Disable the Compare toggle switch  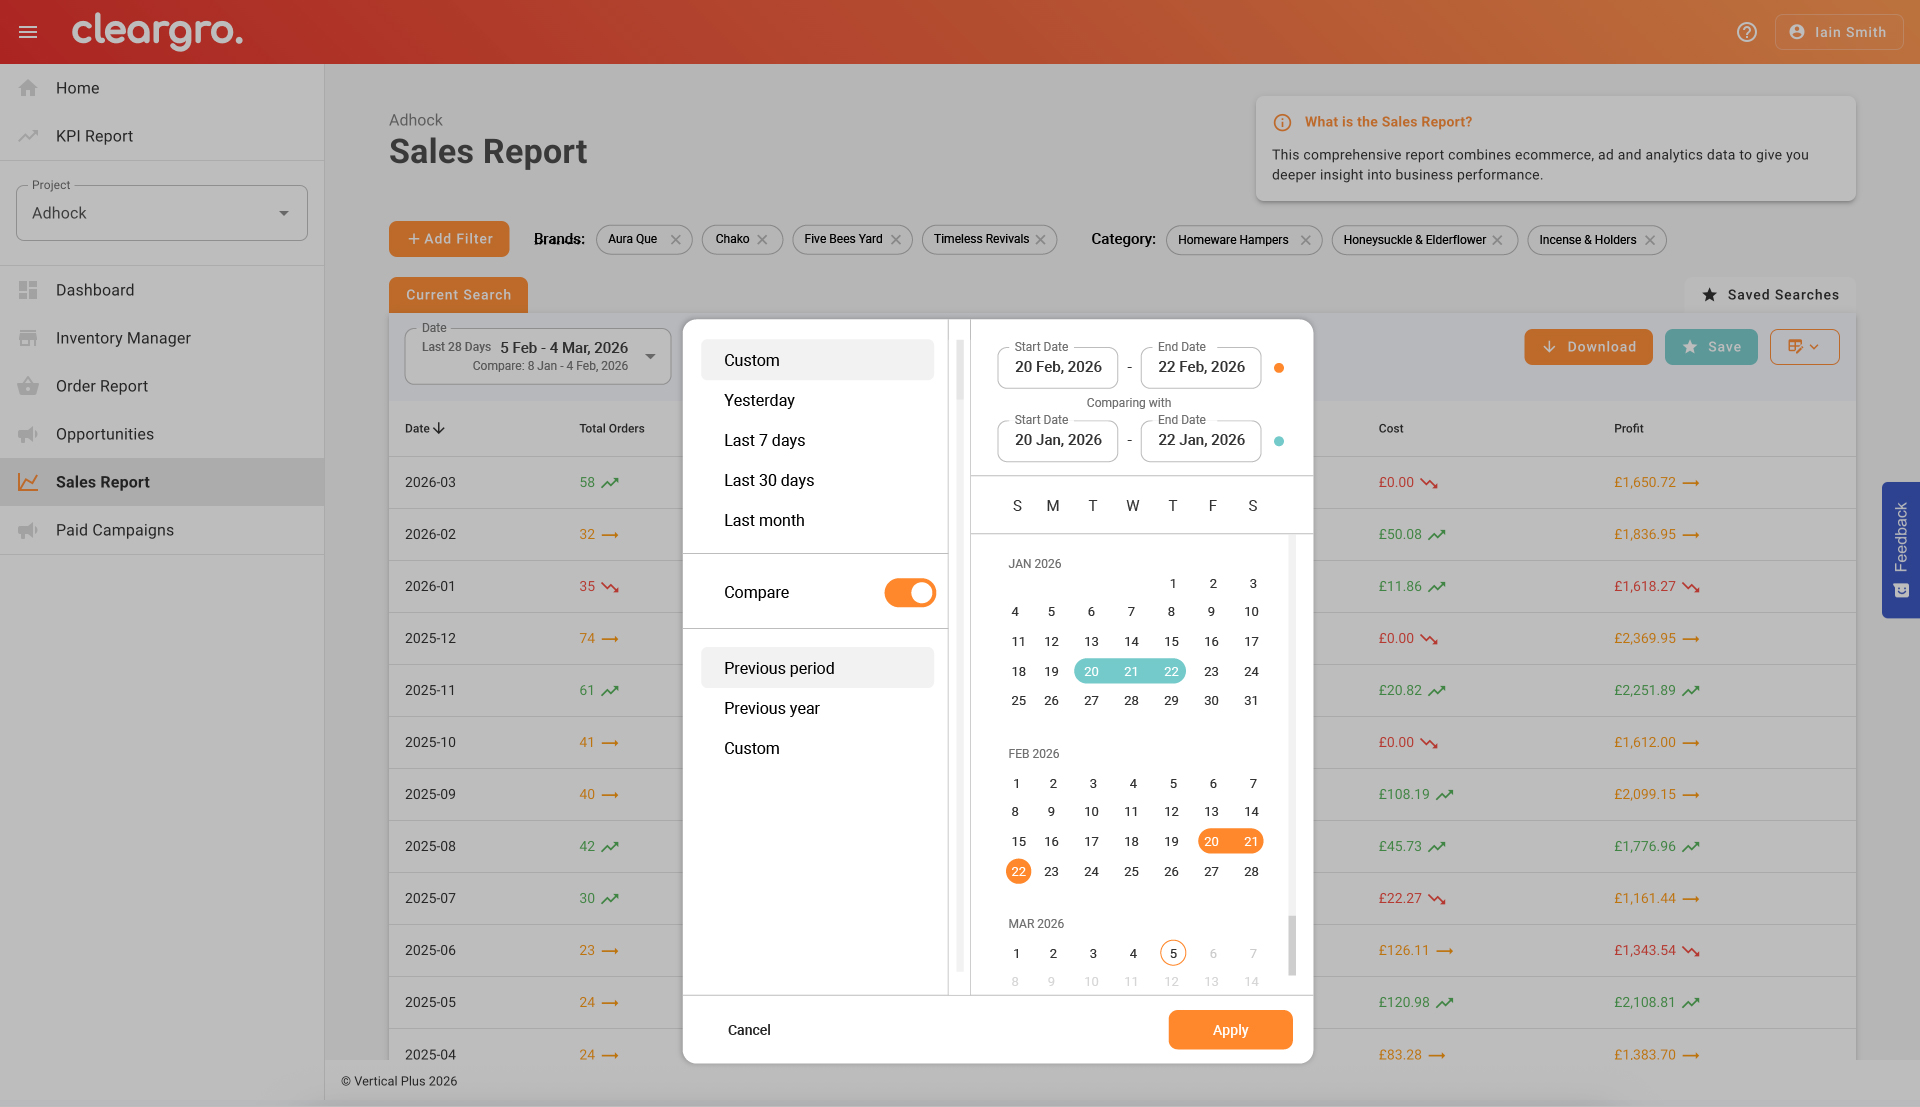click(x=909, y=593)
